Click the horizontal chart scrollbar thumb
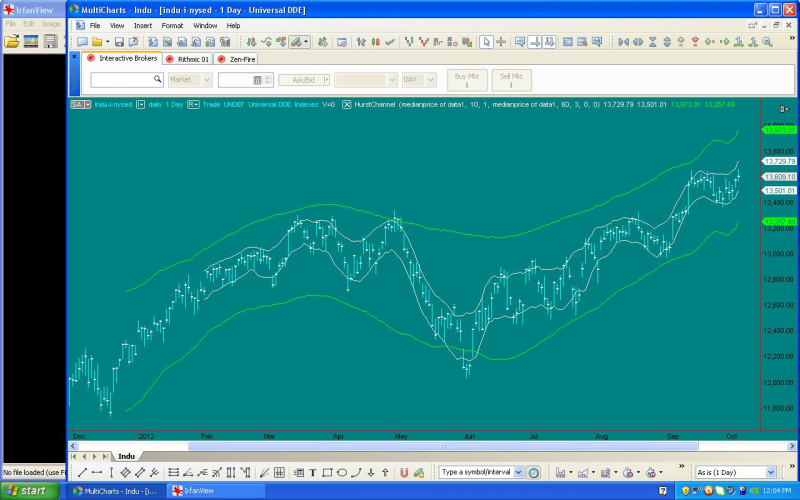 [x=443, y=446]
